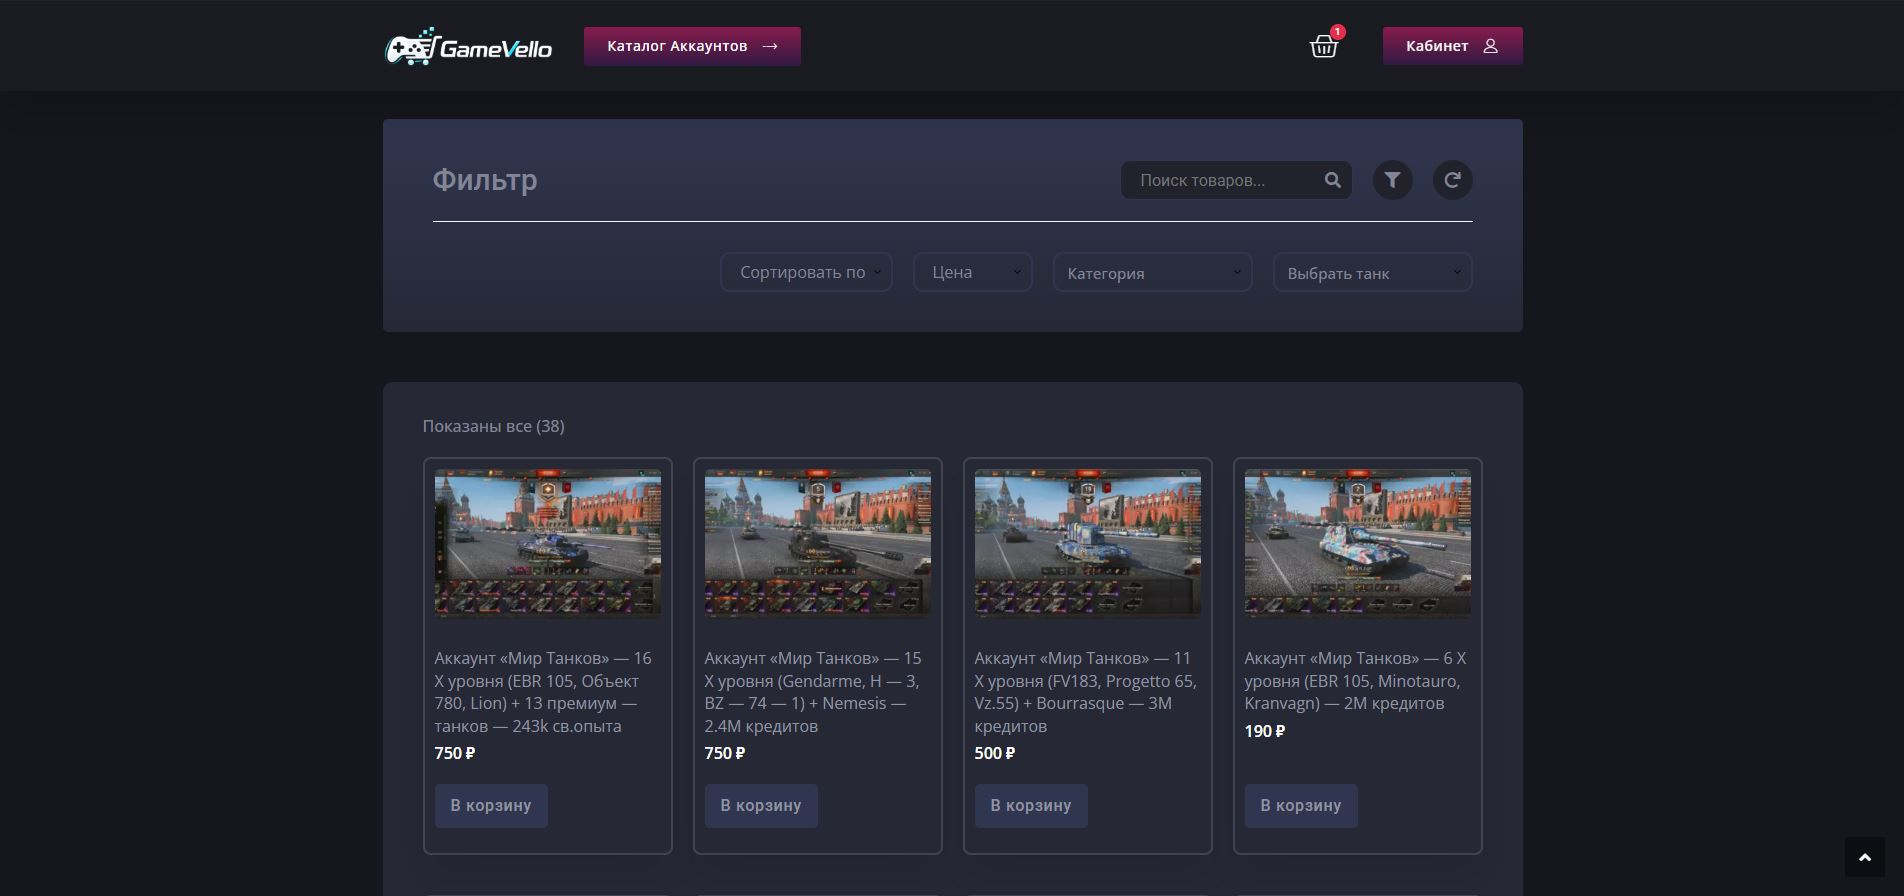Open the EBR 105, Объект 780, Lion listing

pyautogui.click(x=543, y=692)
